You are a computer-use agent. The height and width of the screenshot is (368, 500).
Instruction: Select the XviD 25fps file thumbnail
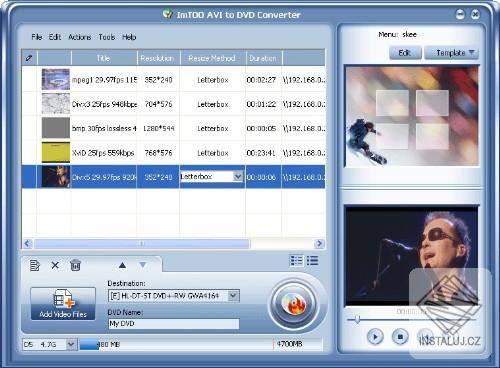pyautogui.click(x=56, y=152)
